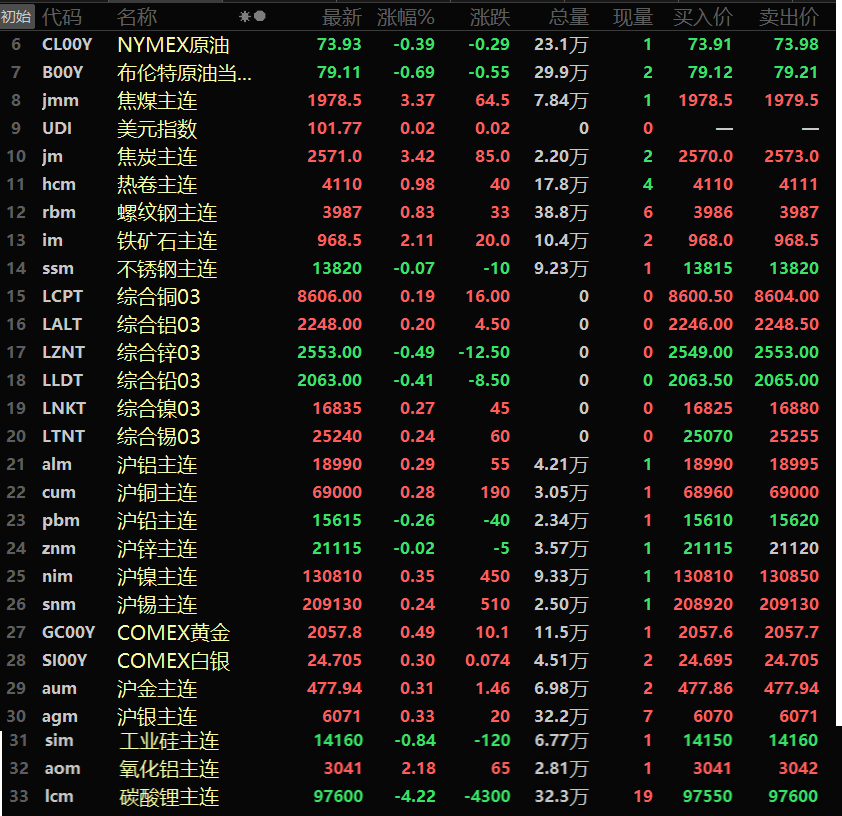Click the 初始 button in the header
This screenshot has width=842, height=816.
tap(17, 16)
